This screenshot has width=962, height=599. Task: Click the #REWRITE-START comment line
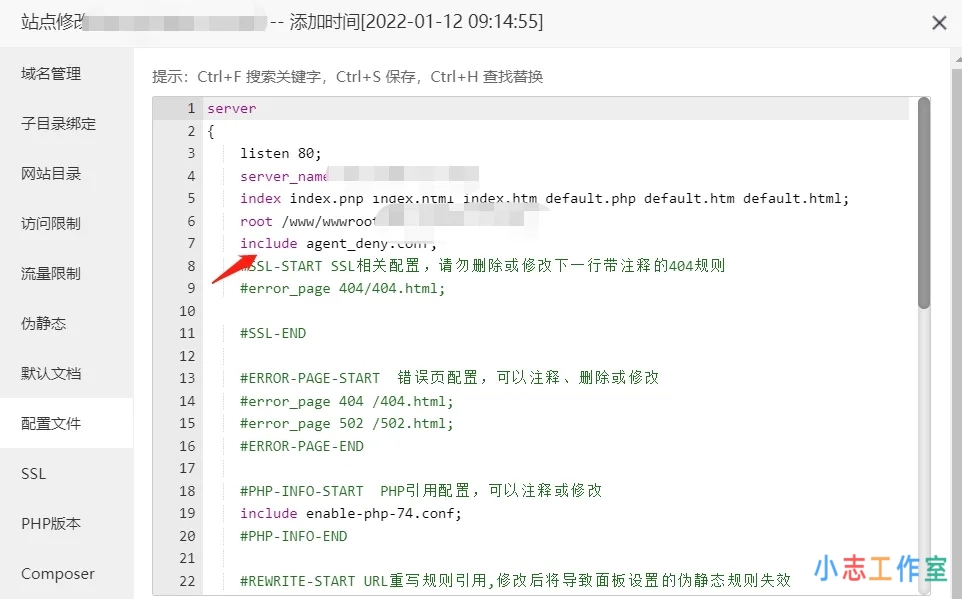[515, 581]
